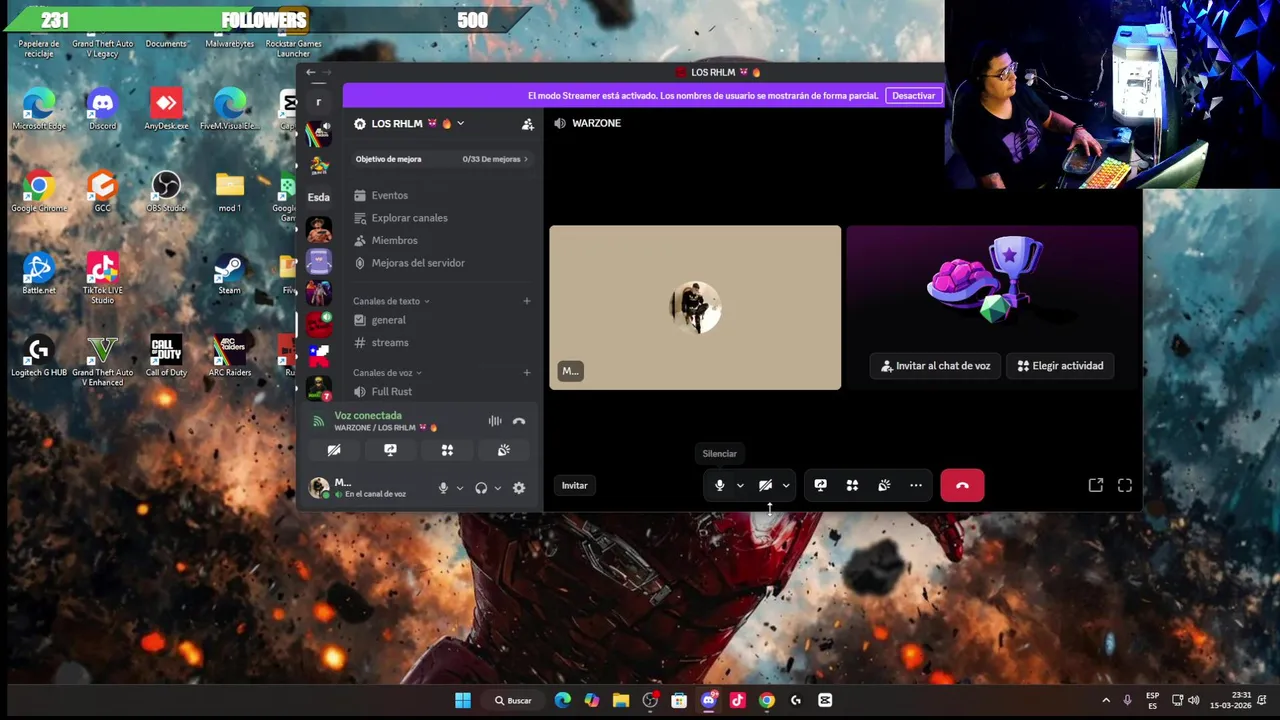Mute microphone in the user panel
Viewport: 1280px width, 720px height.
point(443,488)
